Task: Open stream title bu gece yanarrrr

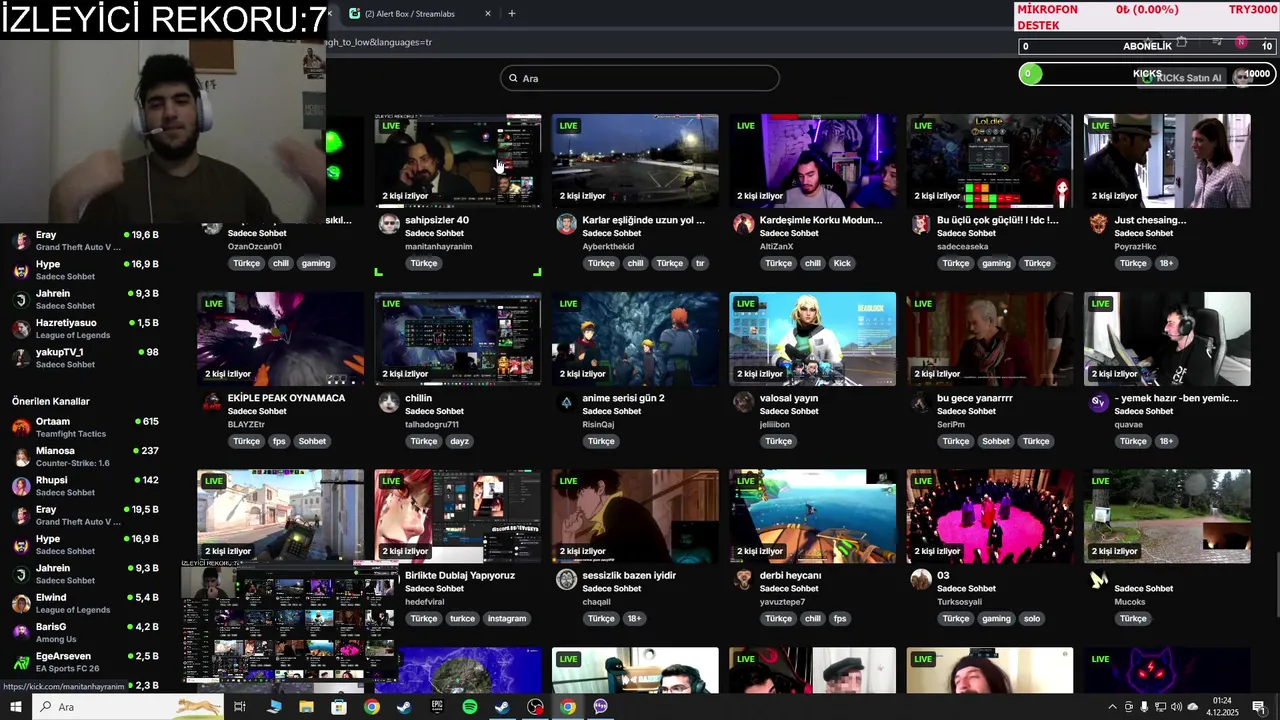Action: (975, 398)
